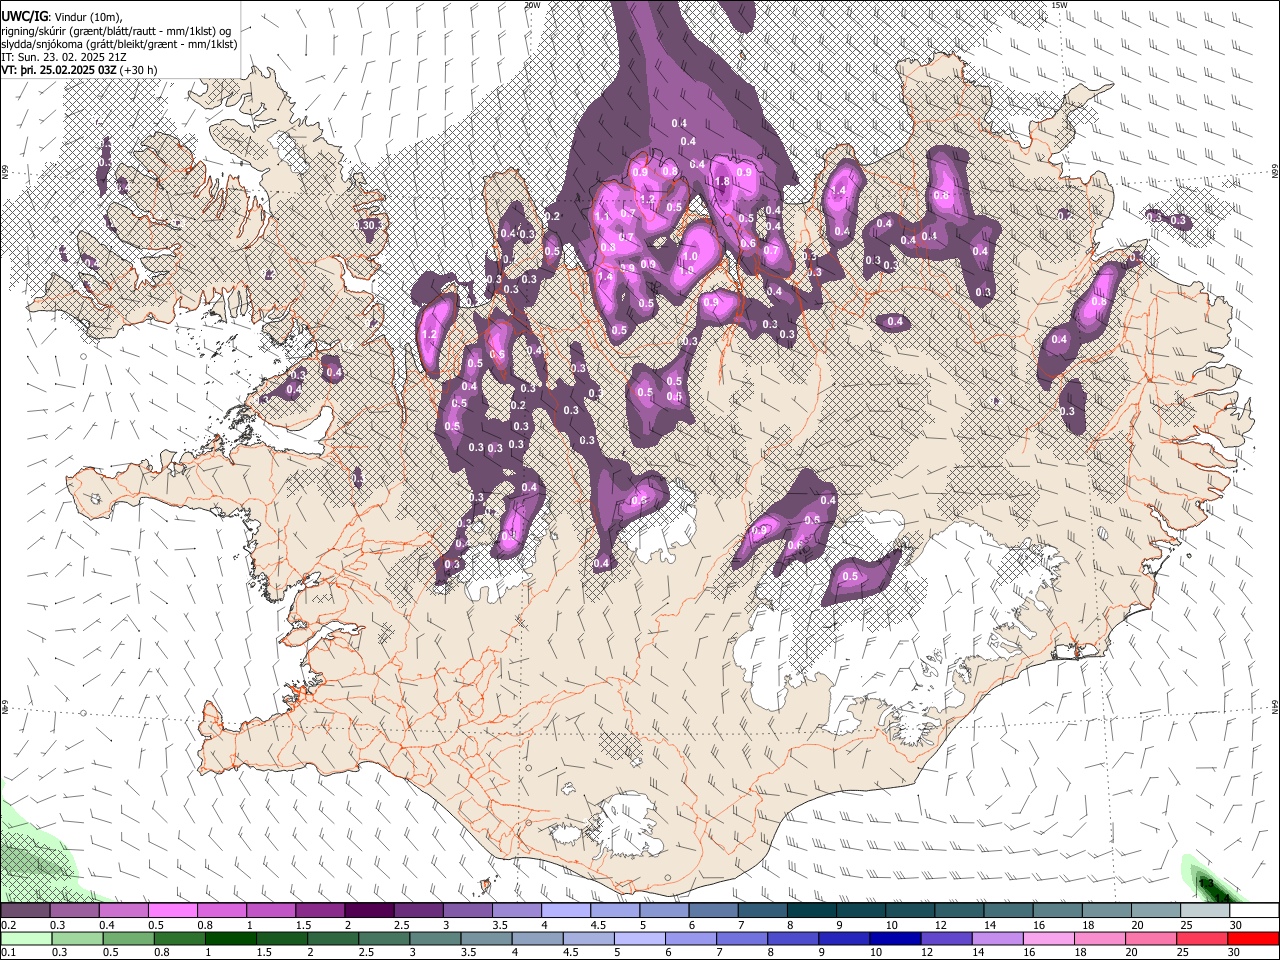Select the dark teal snow swatch between 8 and 9

pos(812,911)
